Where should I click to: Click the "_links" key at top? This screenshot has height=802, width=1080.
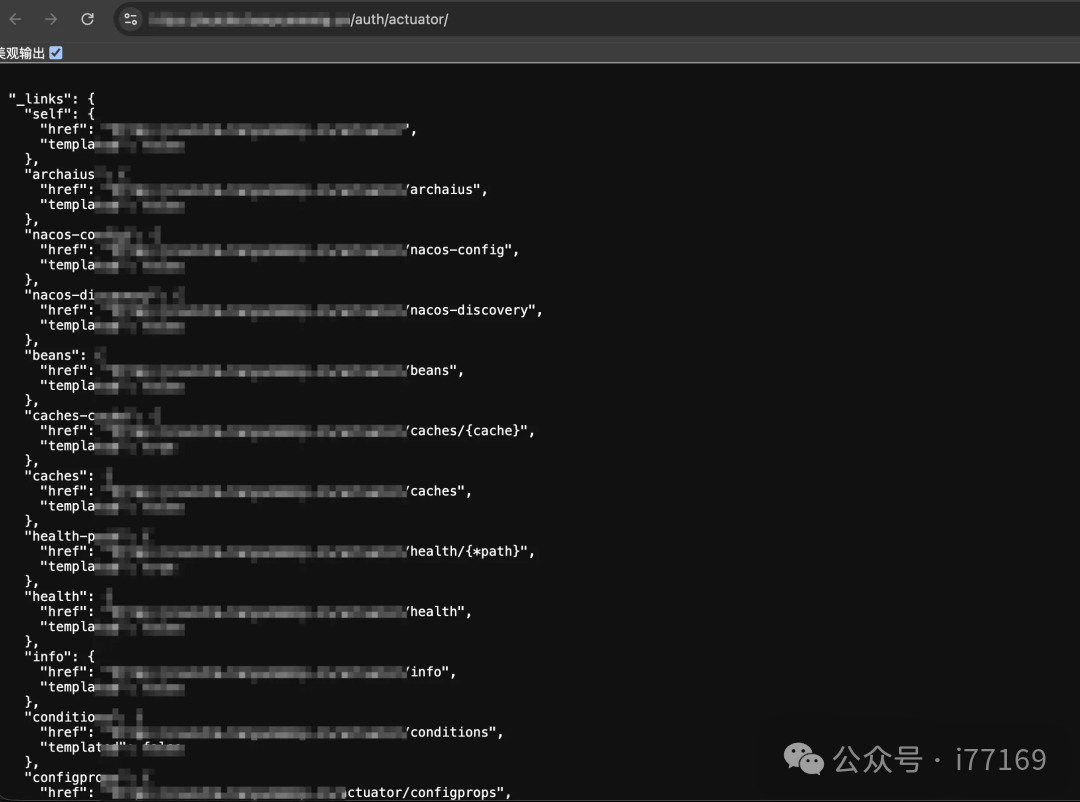tap(43, 99)
